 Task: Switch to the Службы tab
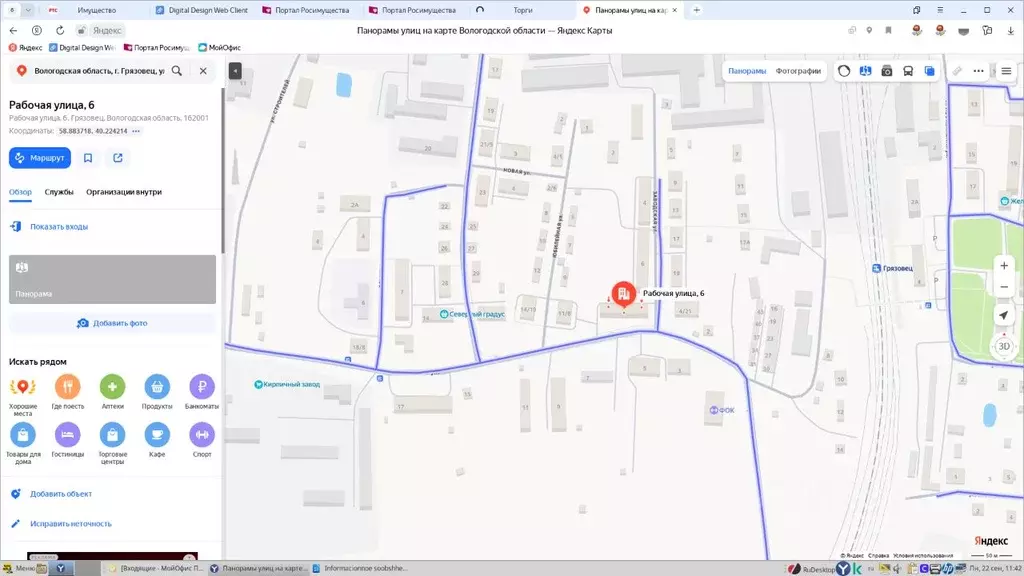click(59, 192)
